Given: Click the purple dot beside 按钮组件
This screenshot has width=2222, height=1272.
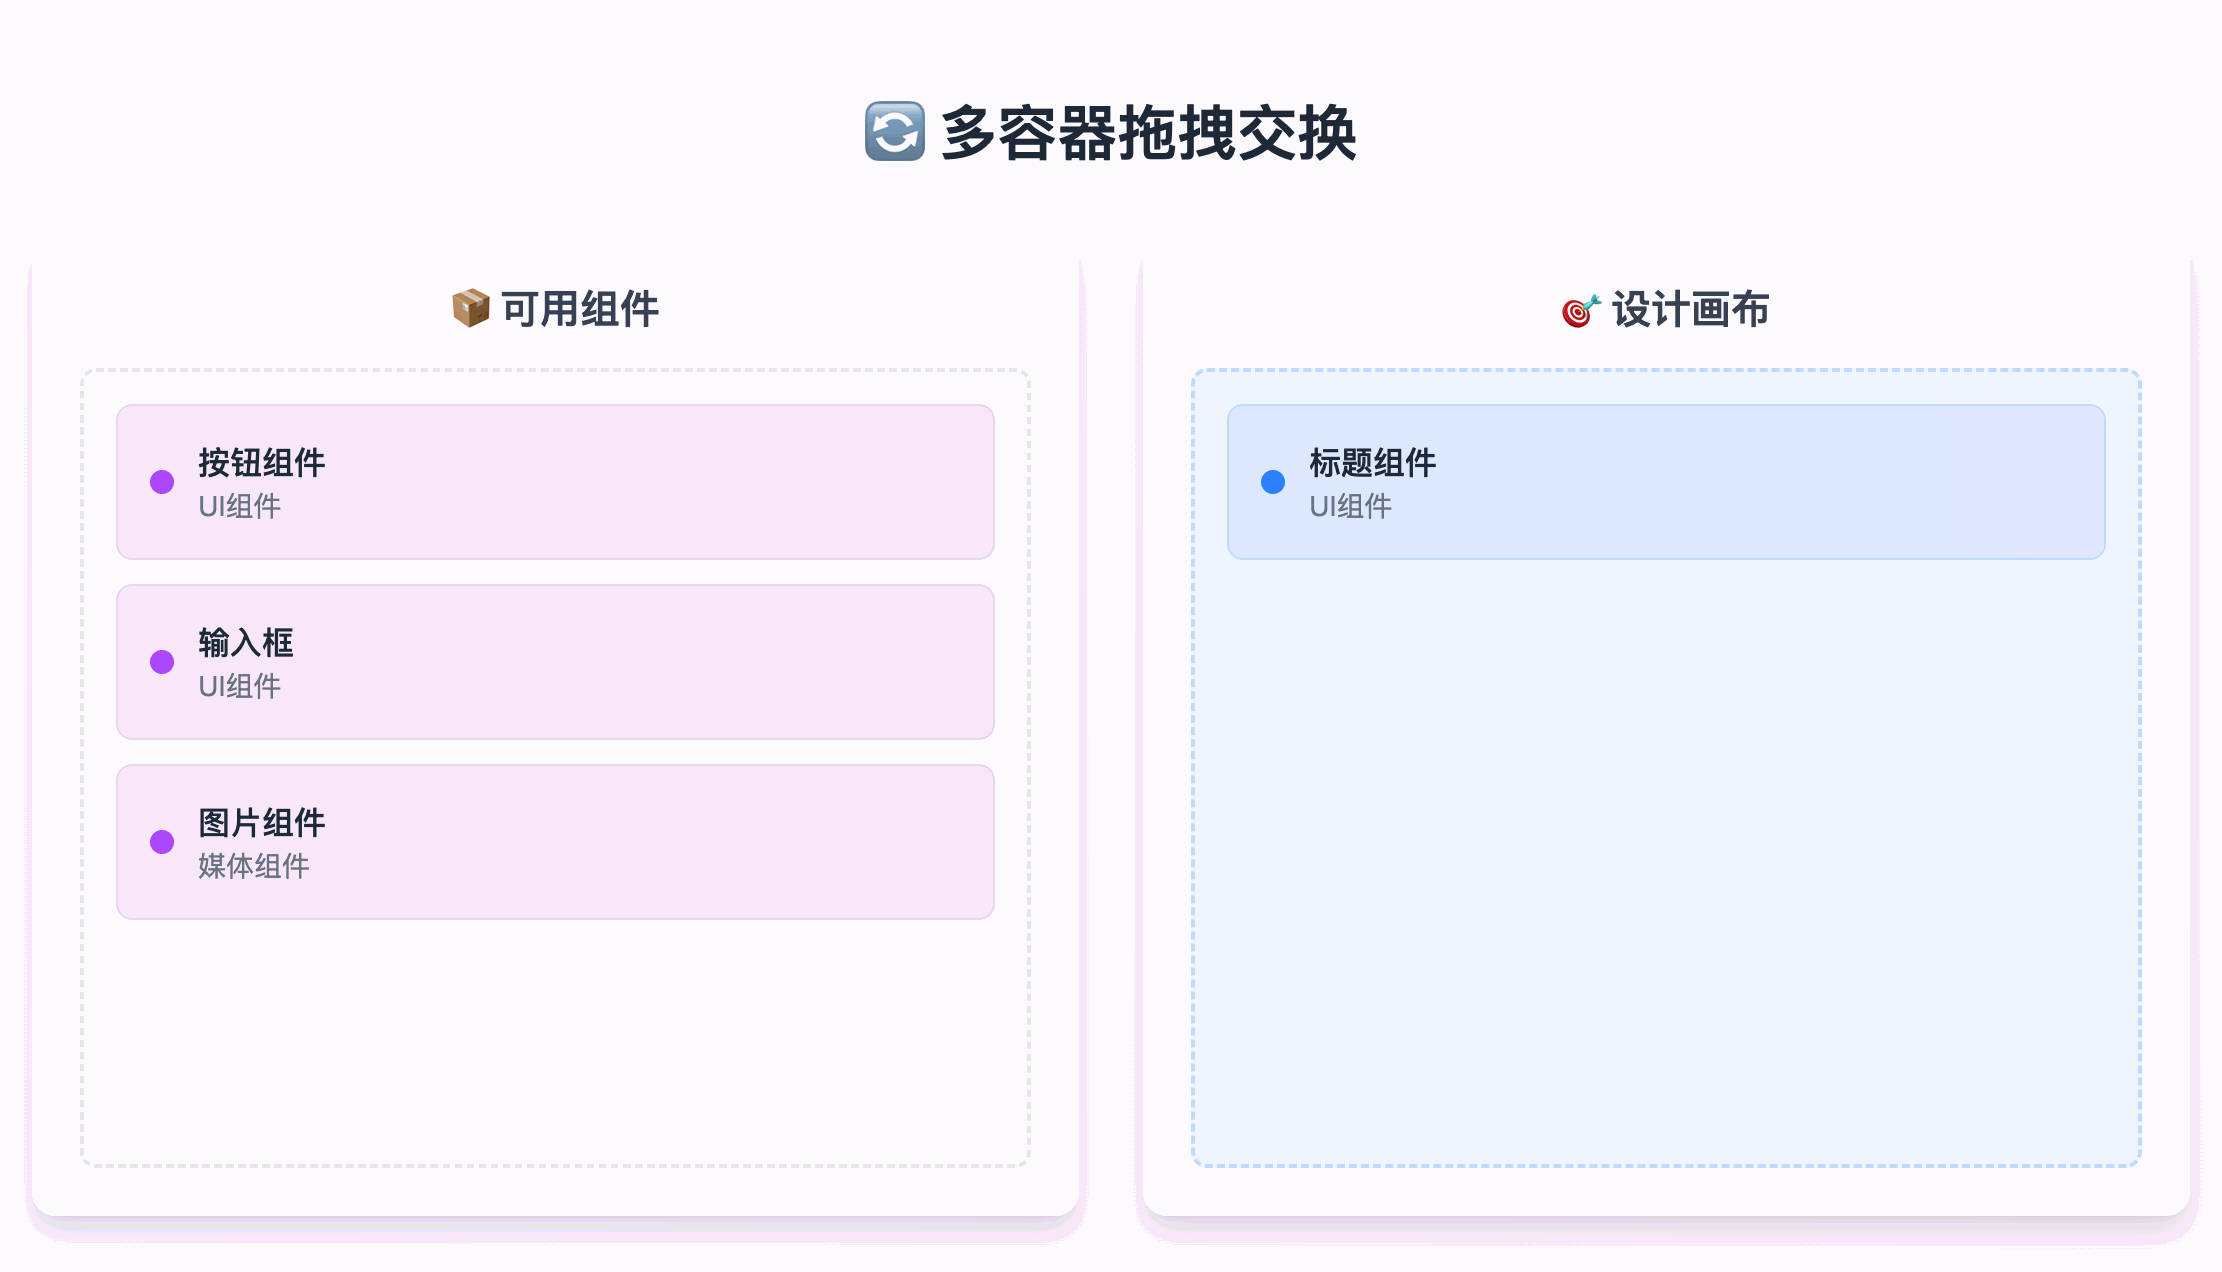Looking at the screenshot, I should [x=162, y=482].
